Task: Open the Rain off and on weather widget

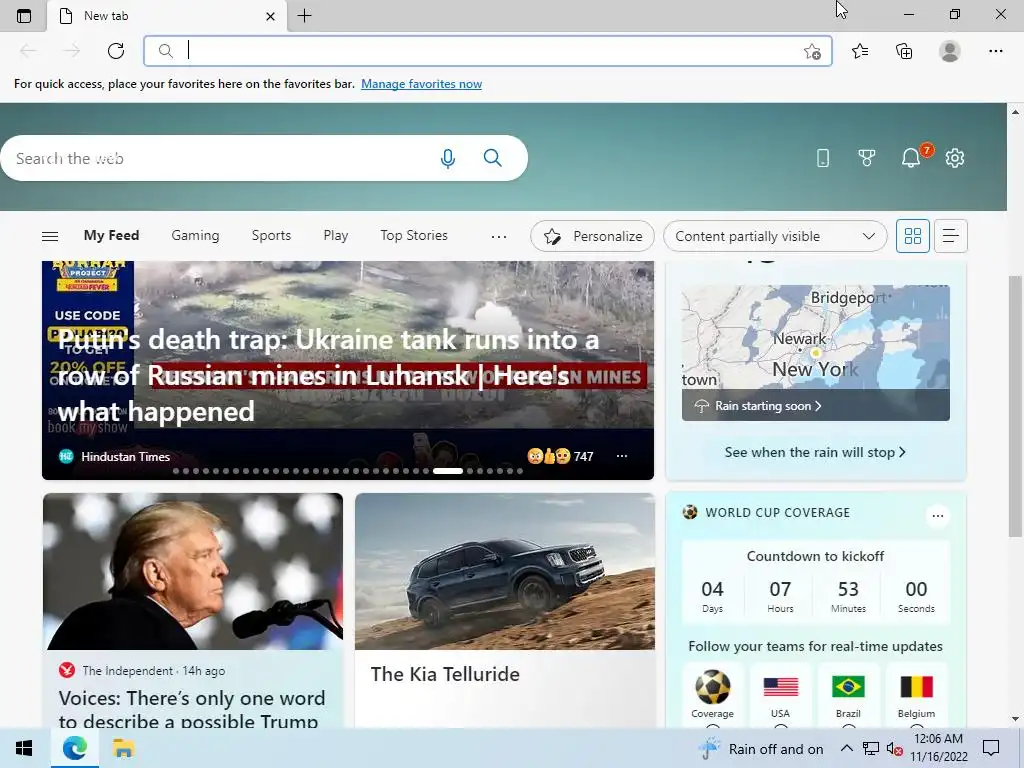Action: (x=761, y=749)
